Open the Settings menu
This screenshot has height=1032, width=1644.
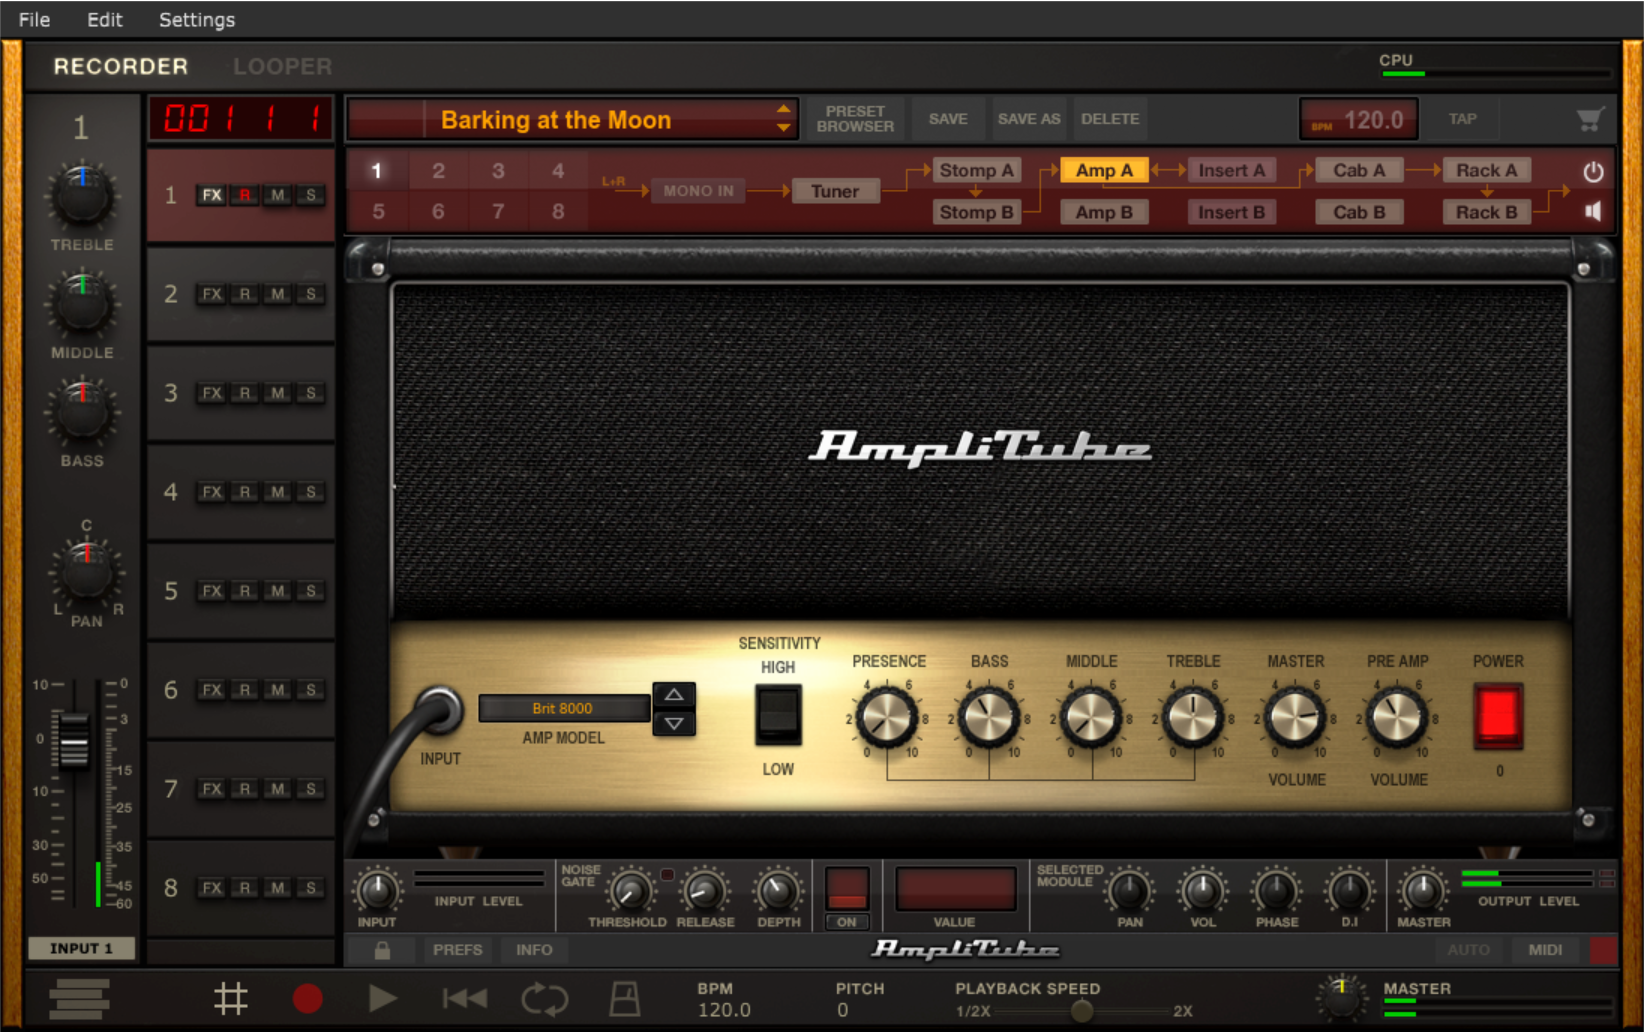click(197, 20)
